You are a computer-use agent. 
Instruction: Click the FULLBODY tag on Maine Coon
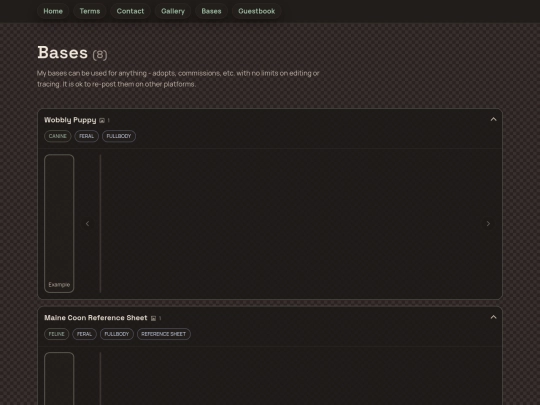click(x=117, y=334)
